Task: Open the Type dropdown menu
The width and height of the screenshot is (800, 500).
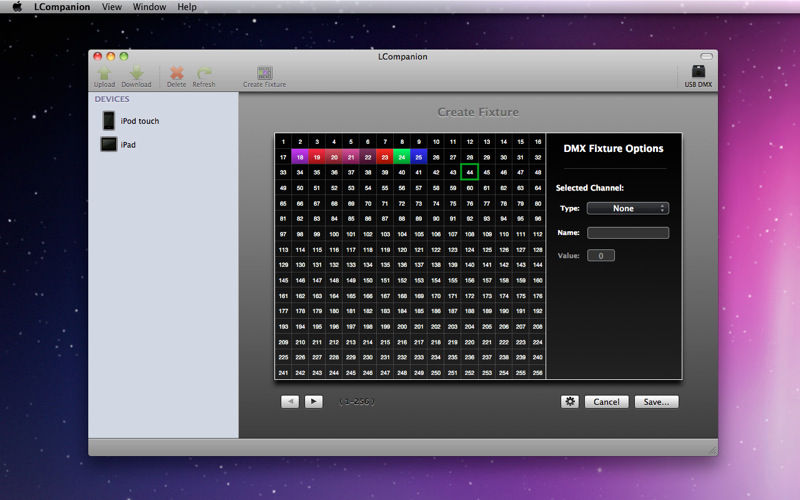Action: pos(627,208)
